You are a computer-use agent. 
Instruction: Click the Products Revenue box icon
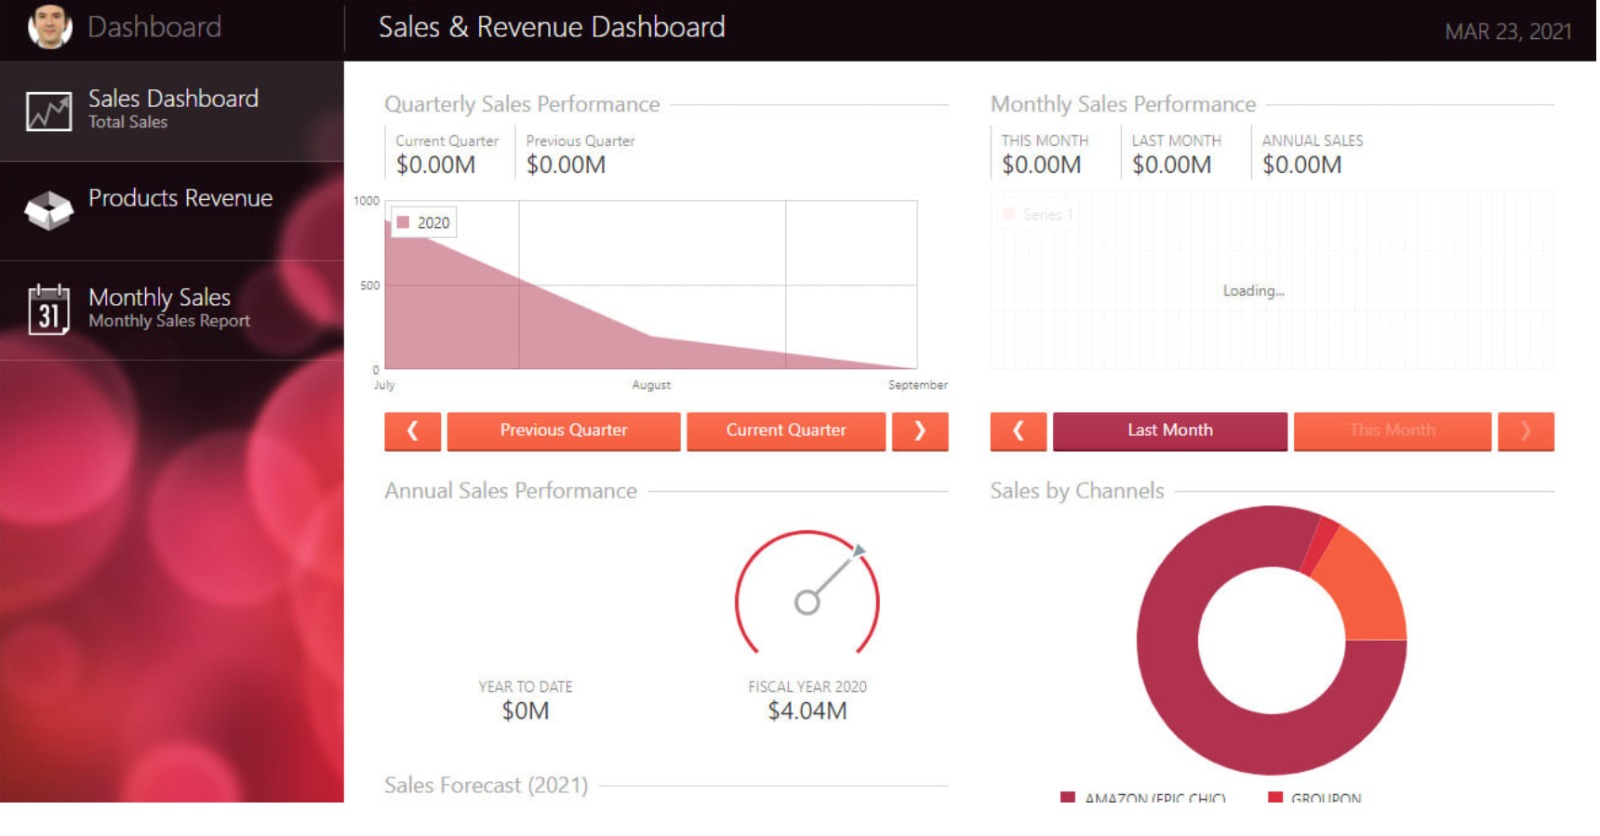click(49, 210)
